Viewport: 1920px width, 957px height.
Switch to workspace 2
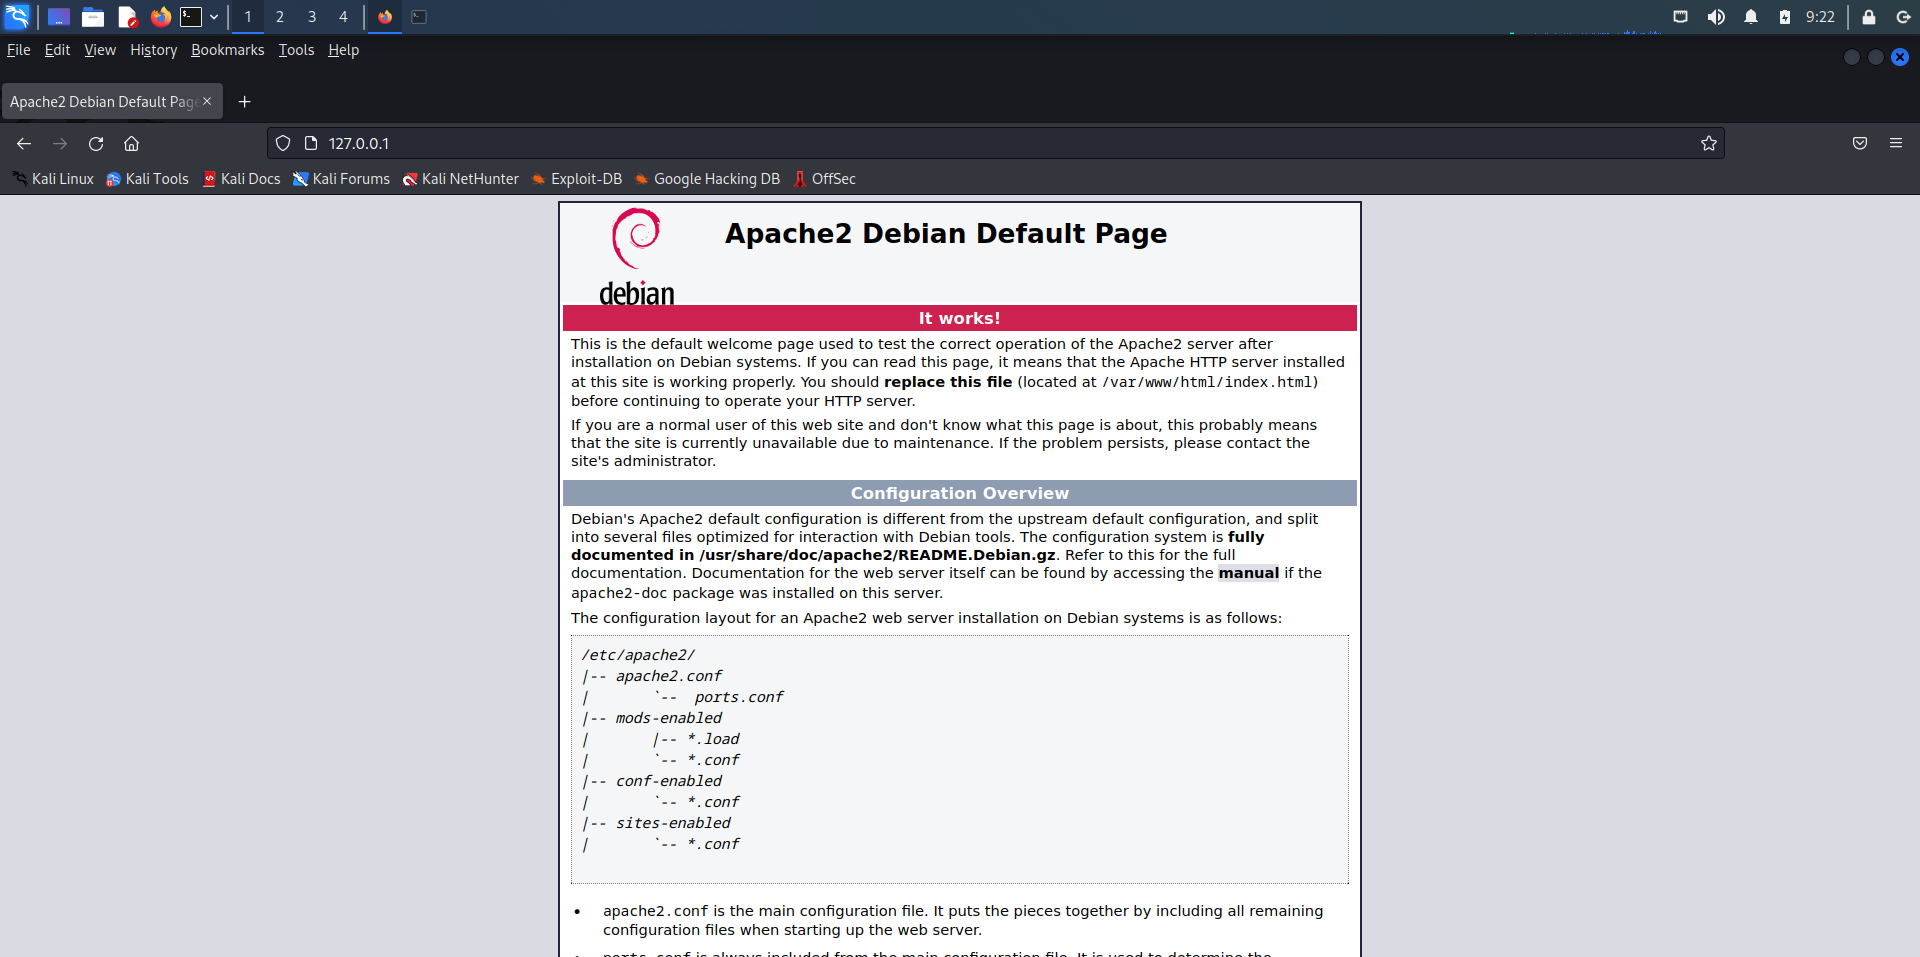[280, 17]
